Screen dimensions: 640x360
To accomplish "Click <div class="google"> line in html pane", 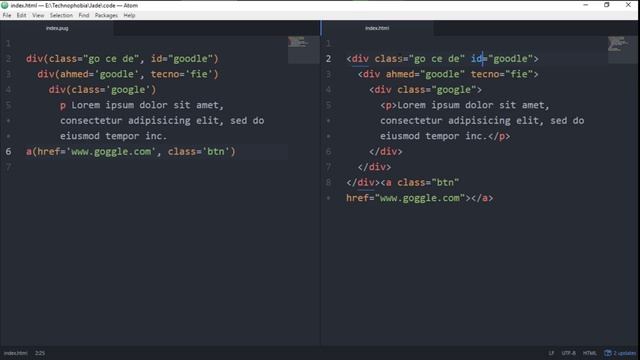I will click(425, 90).
